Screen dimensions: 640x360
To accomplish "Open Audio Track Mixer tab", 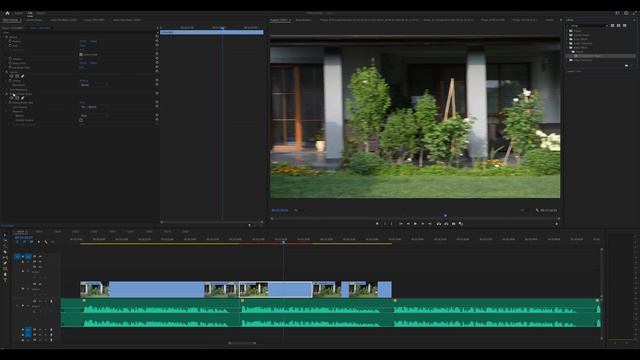I will coord(127,20).
